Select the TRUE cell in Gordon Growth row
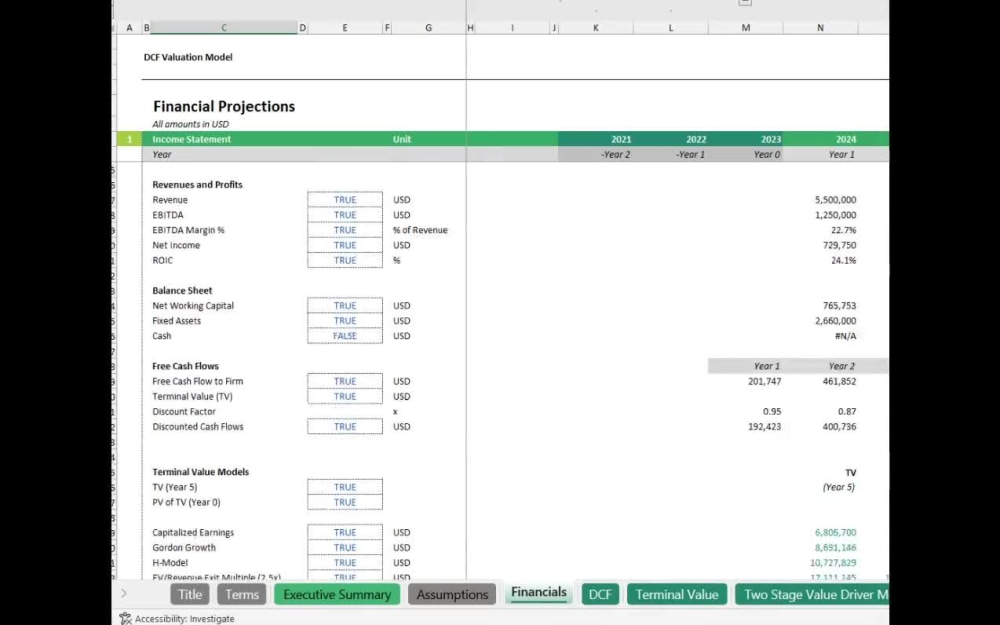Image resolution: width=1000 pixels, height=625 pixels. (x=345, y=548)
